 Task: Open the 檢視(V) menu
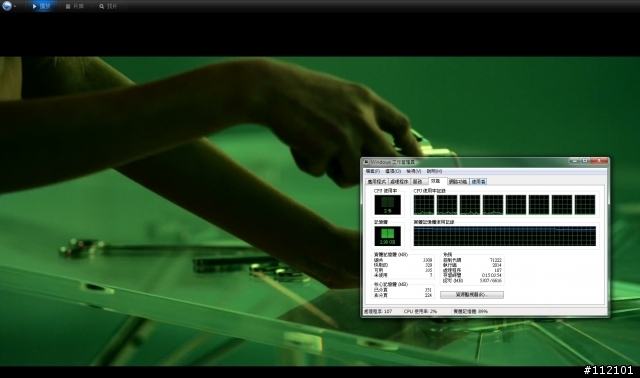[413, 171]
